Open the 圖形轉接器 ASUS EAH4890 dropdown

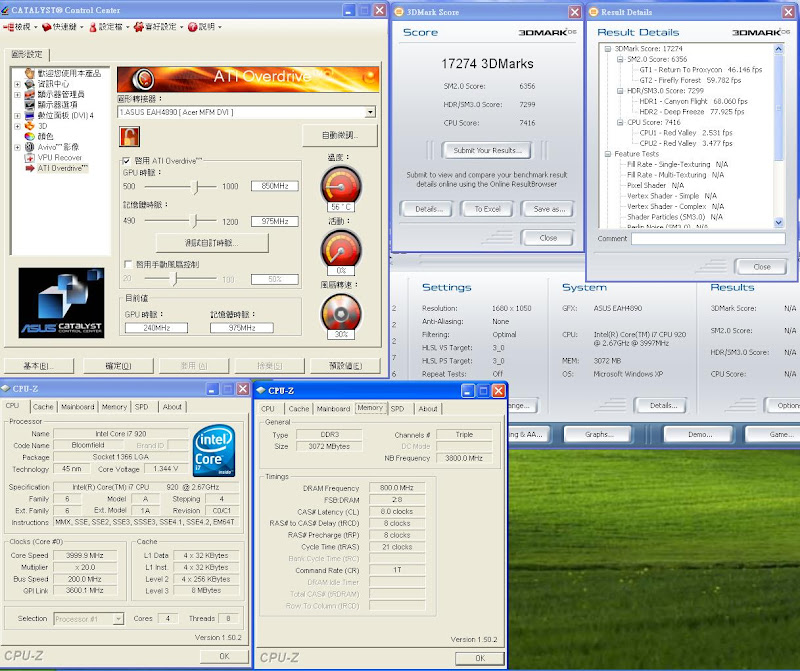point(370,112)
